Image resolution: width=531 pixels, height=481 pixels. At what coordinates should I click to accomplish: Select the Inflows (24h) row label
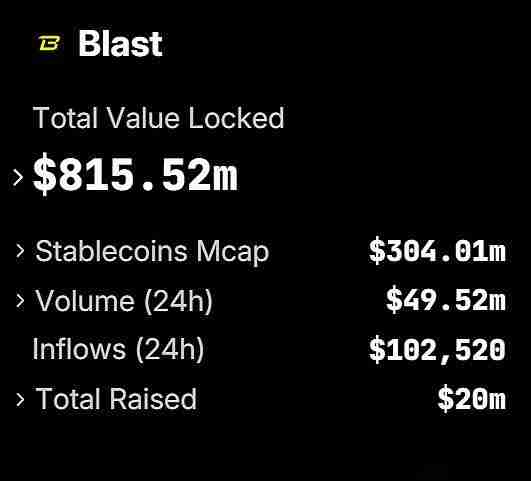pos(118,349)
